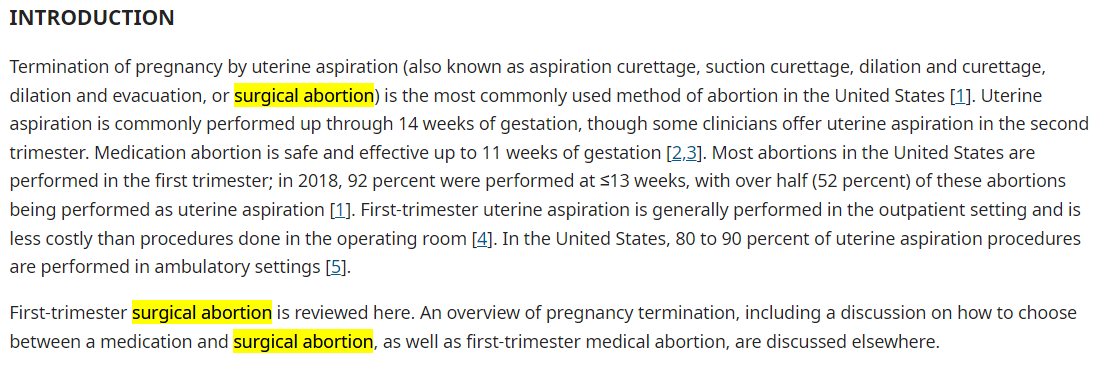Select highlighted "surgical abortion" after "dilation and evacuation, or"
The width and height of the screenshot is (1100, 369).
[304, 95]
